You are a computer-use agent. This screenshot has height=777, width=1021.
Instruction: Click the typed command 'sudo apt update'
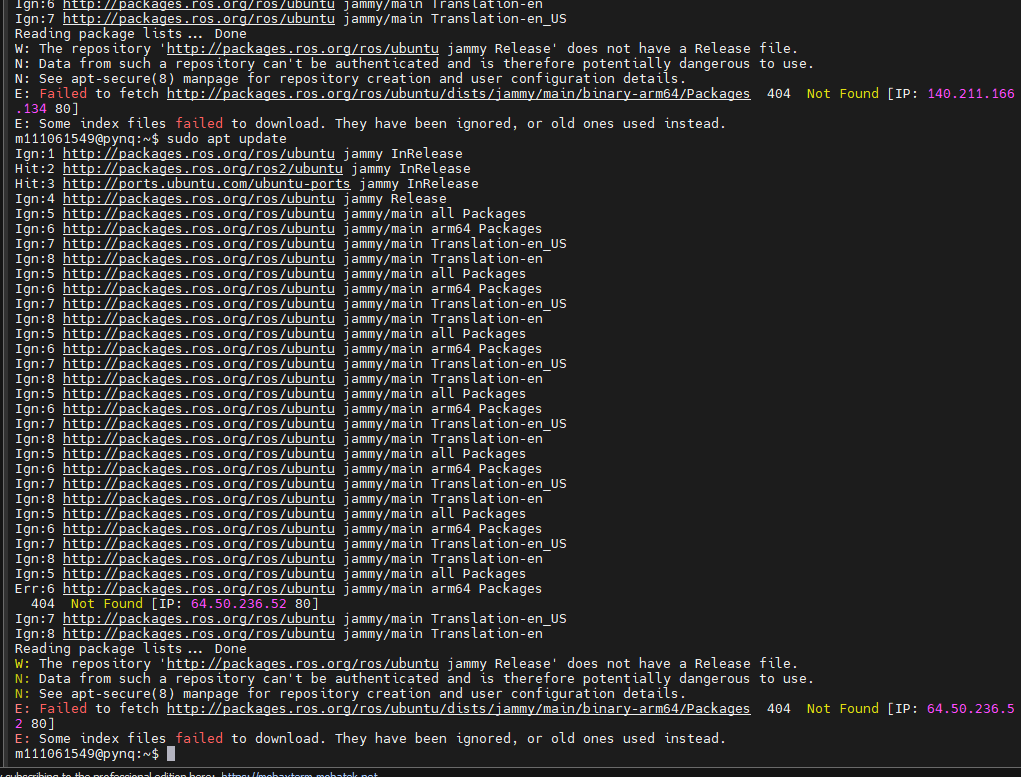pos(227,139)
